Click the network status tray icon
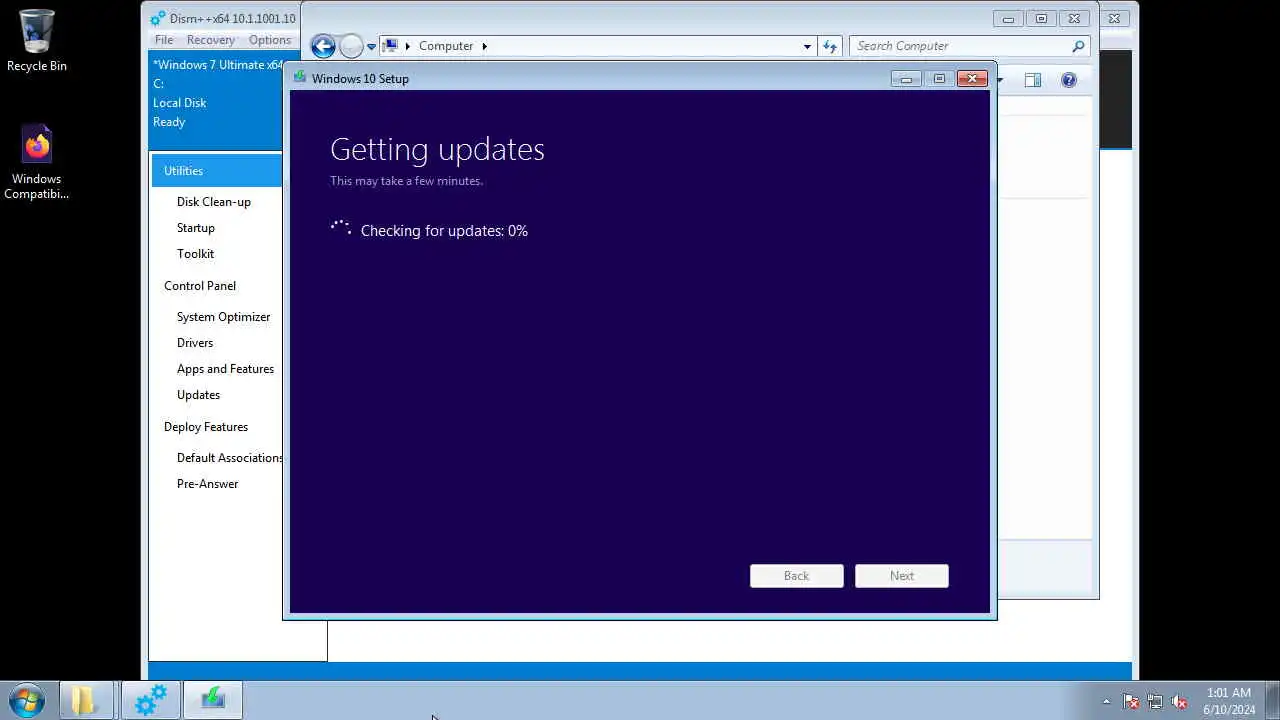The width and height of the screenshot is (1280, 720). coord(1155,701)
